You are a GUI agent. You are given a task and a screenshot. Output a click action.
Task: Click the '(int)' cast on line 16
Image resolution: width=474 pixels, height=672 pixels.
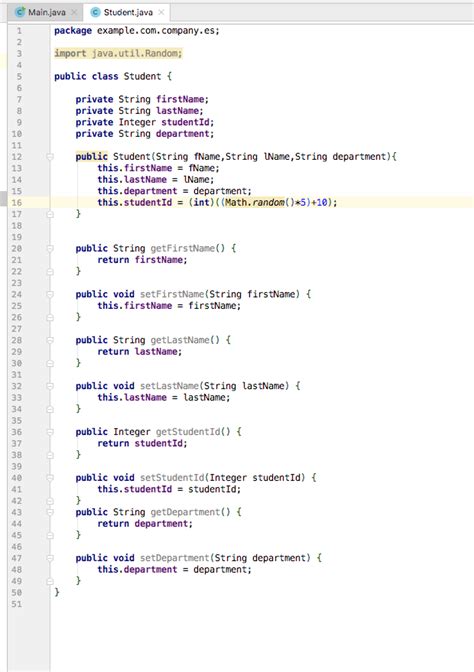[201, 203]
